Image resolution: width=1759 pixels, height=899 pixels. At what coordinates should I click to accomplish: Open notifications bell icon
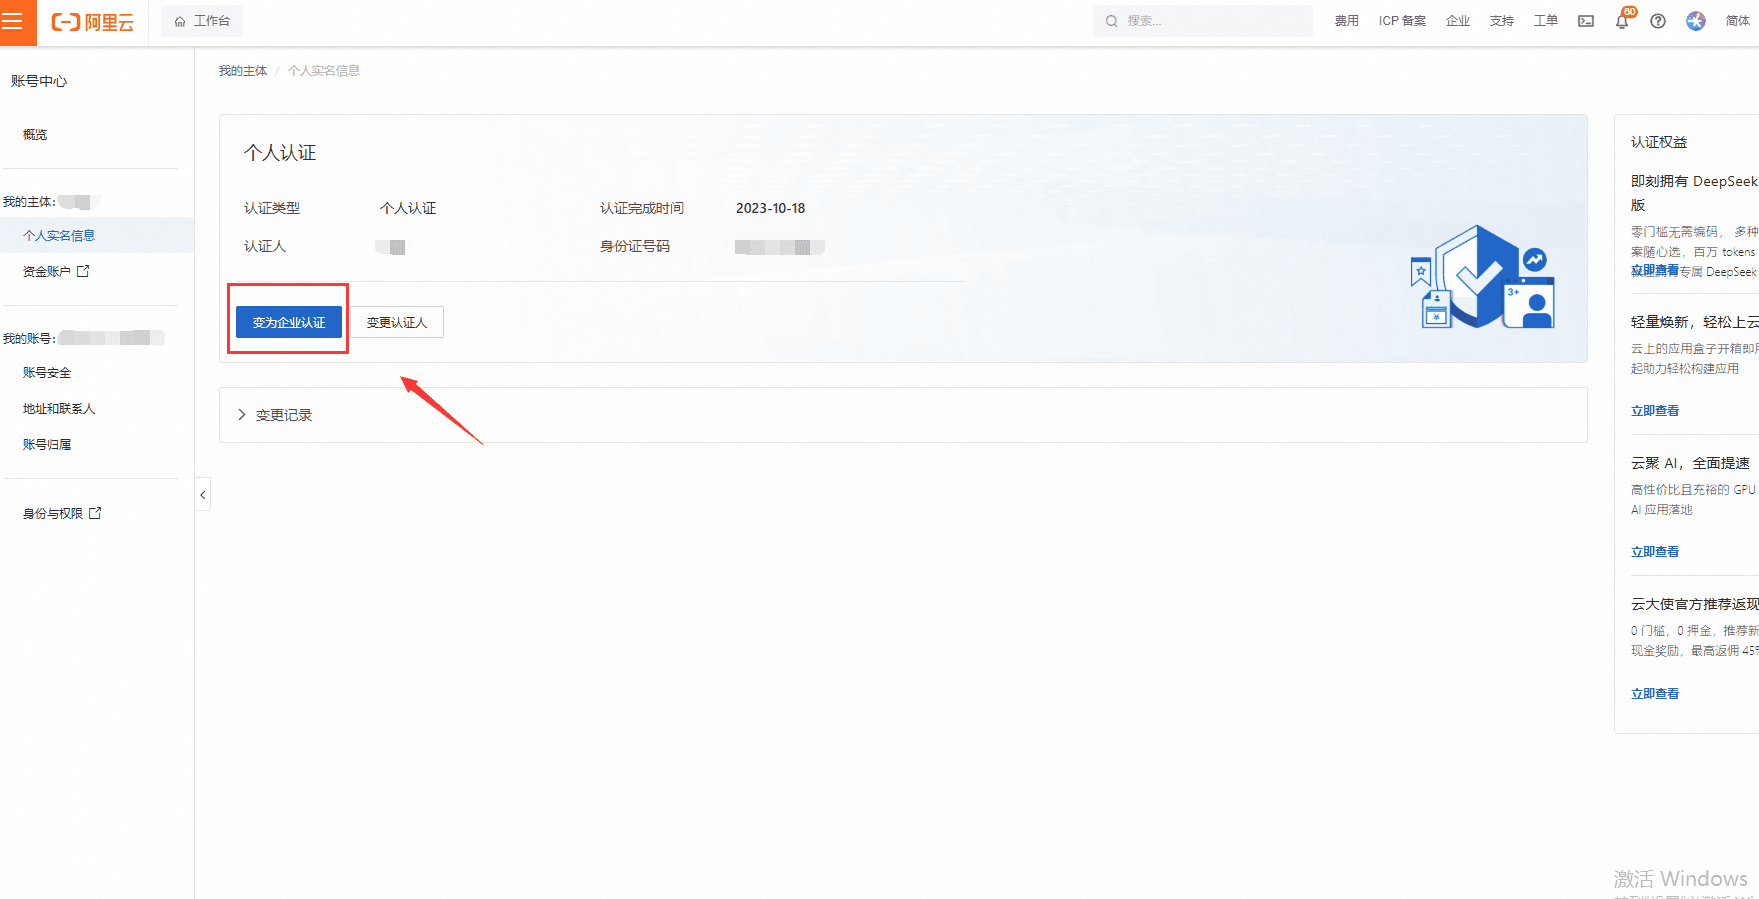click(x=1622, y=21)
